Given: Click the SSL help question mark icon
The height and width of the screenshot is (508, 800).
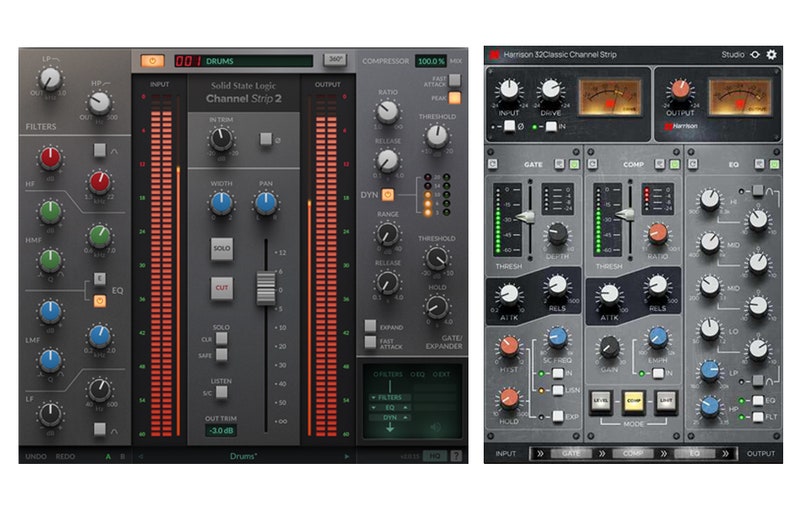Looking at the screenshot, I should [x=456, y=455].
